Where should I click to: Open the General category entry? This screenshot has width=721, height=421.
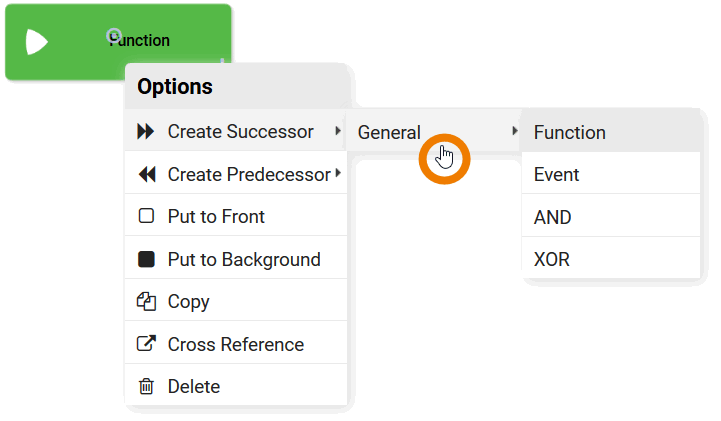[x=390, y=132]
